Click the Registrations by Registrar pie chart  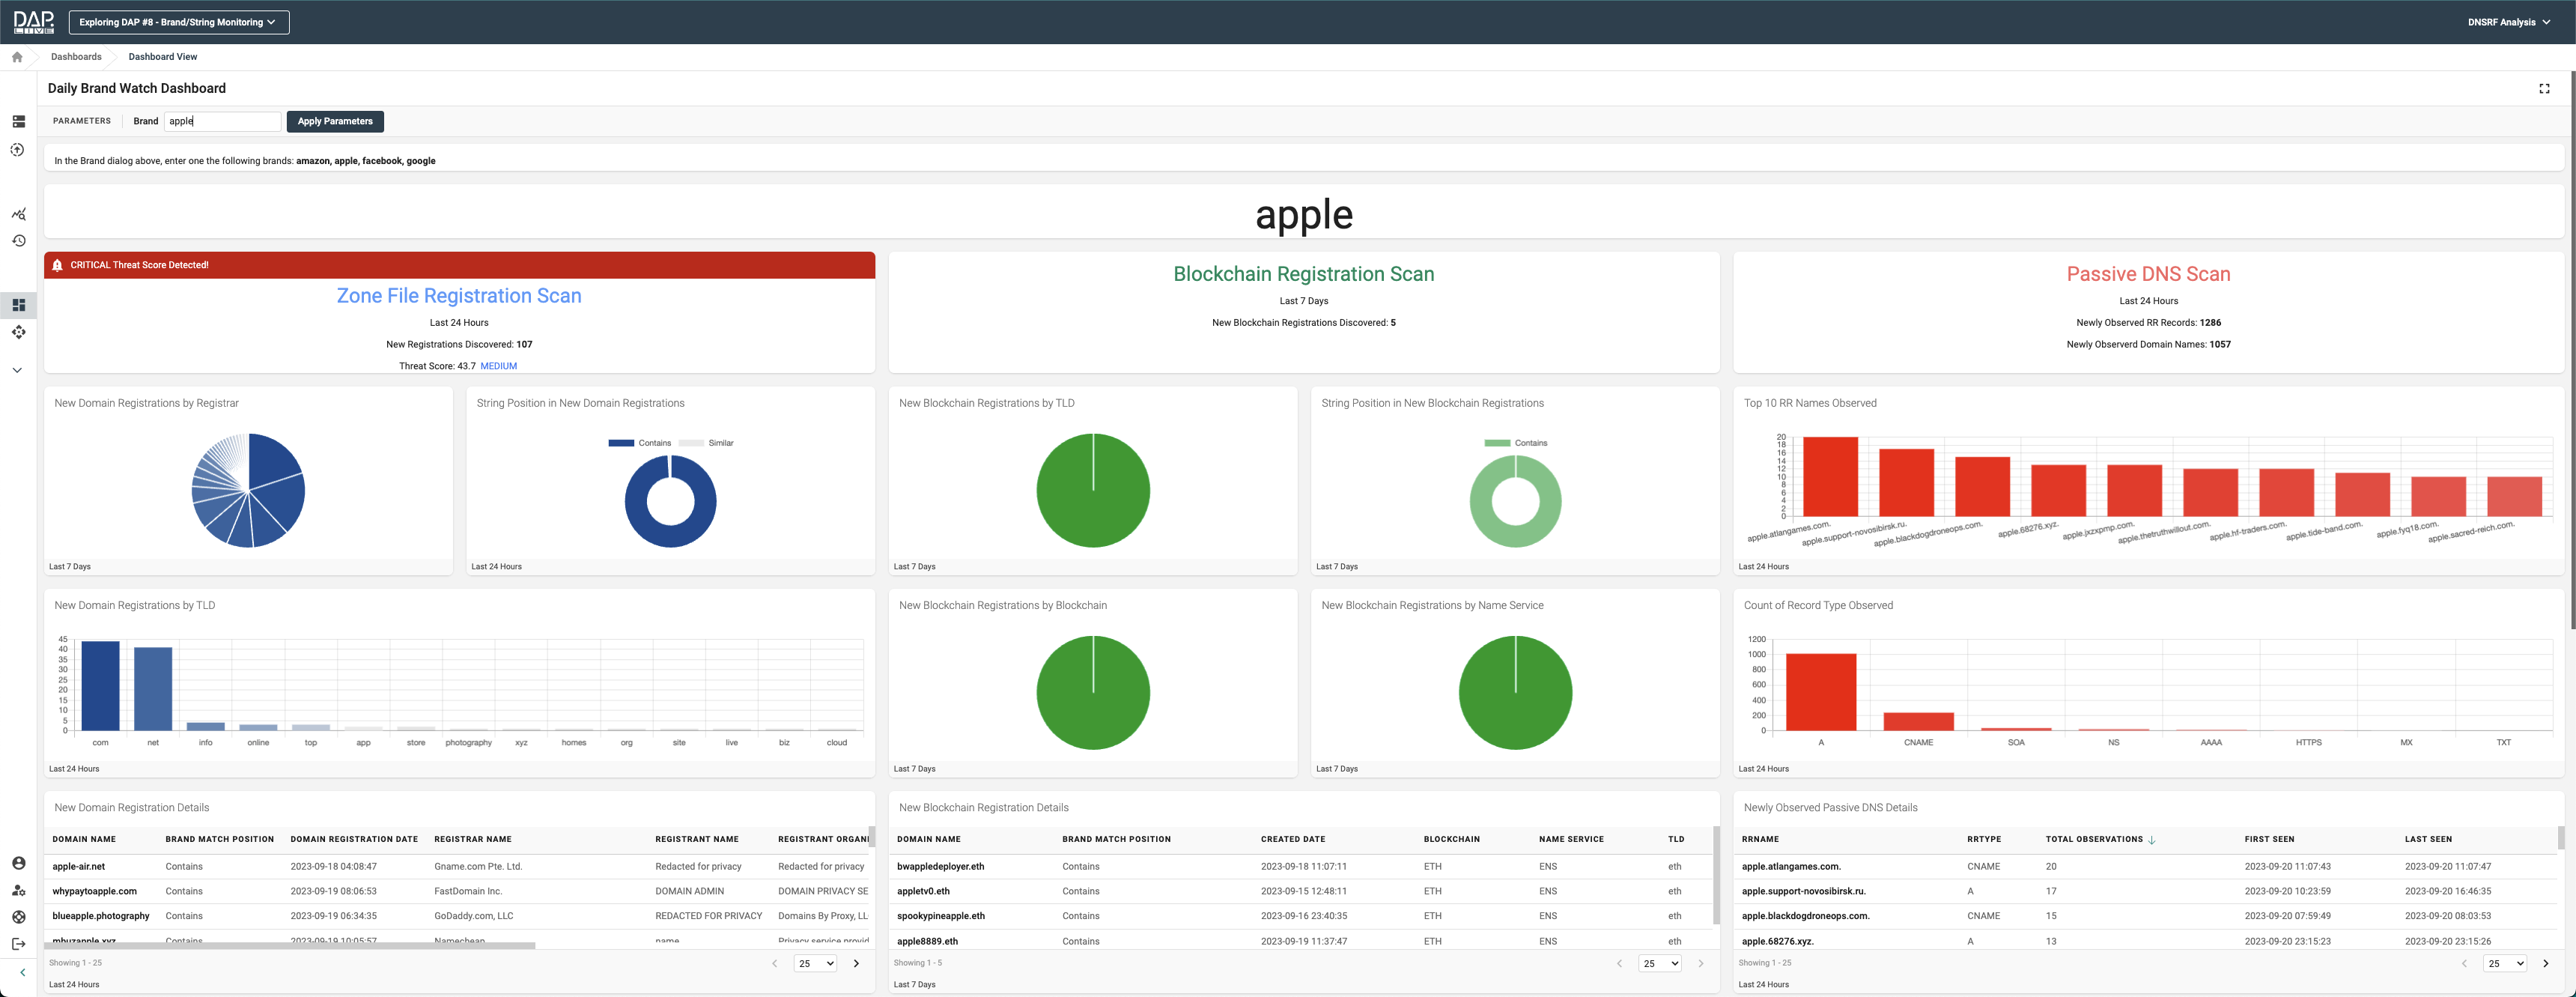(x=248, y=490)
